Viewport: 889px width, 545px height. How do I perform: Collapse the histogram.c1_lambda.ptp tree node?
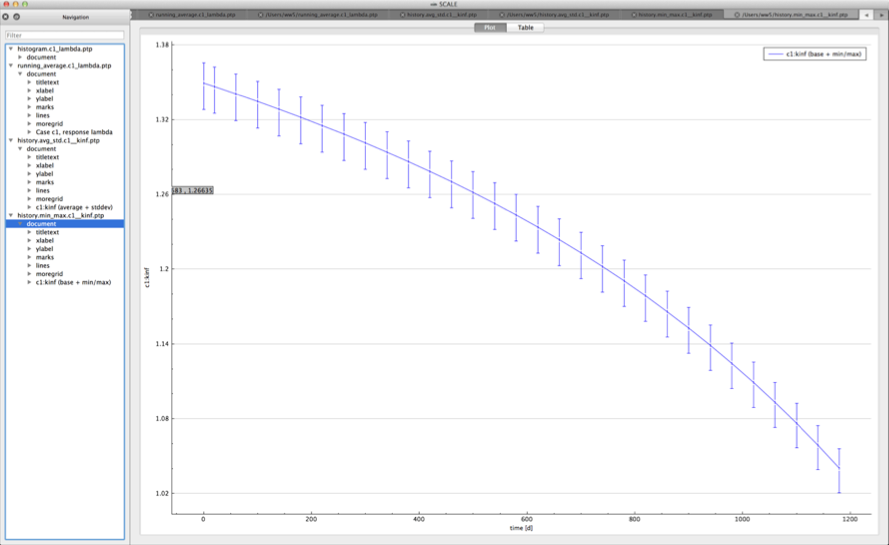(x=11, y=49)
